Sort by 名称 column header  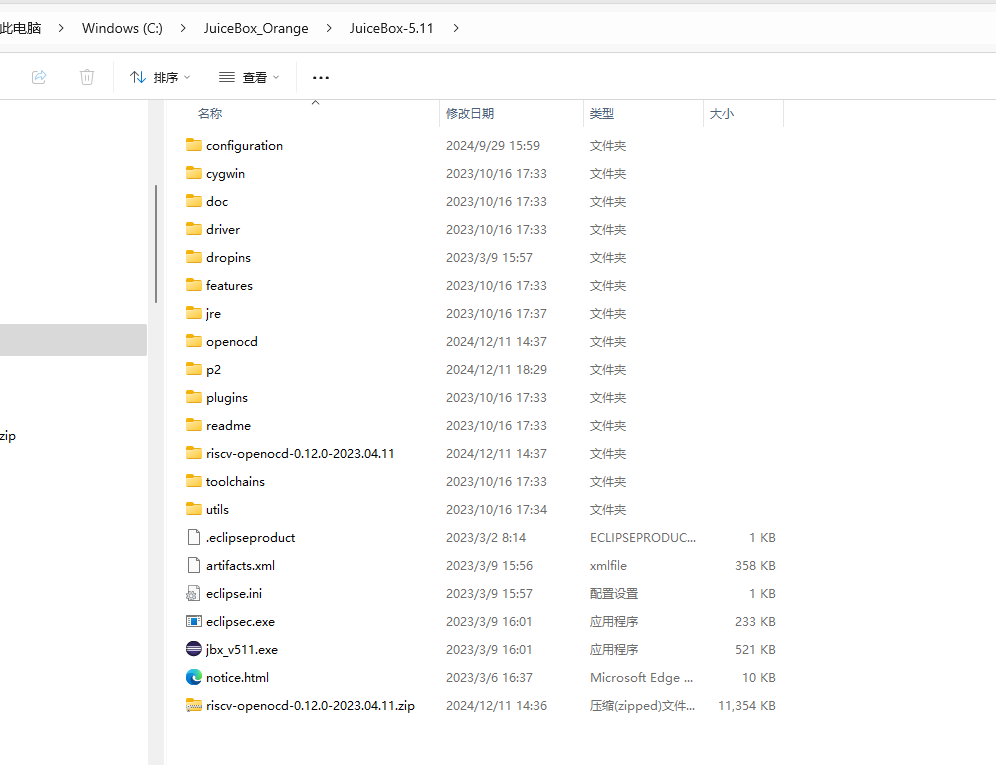[x=210, y=114]
